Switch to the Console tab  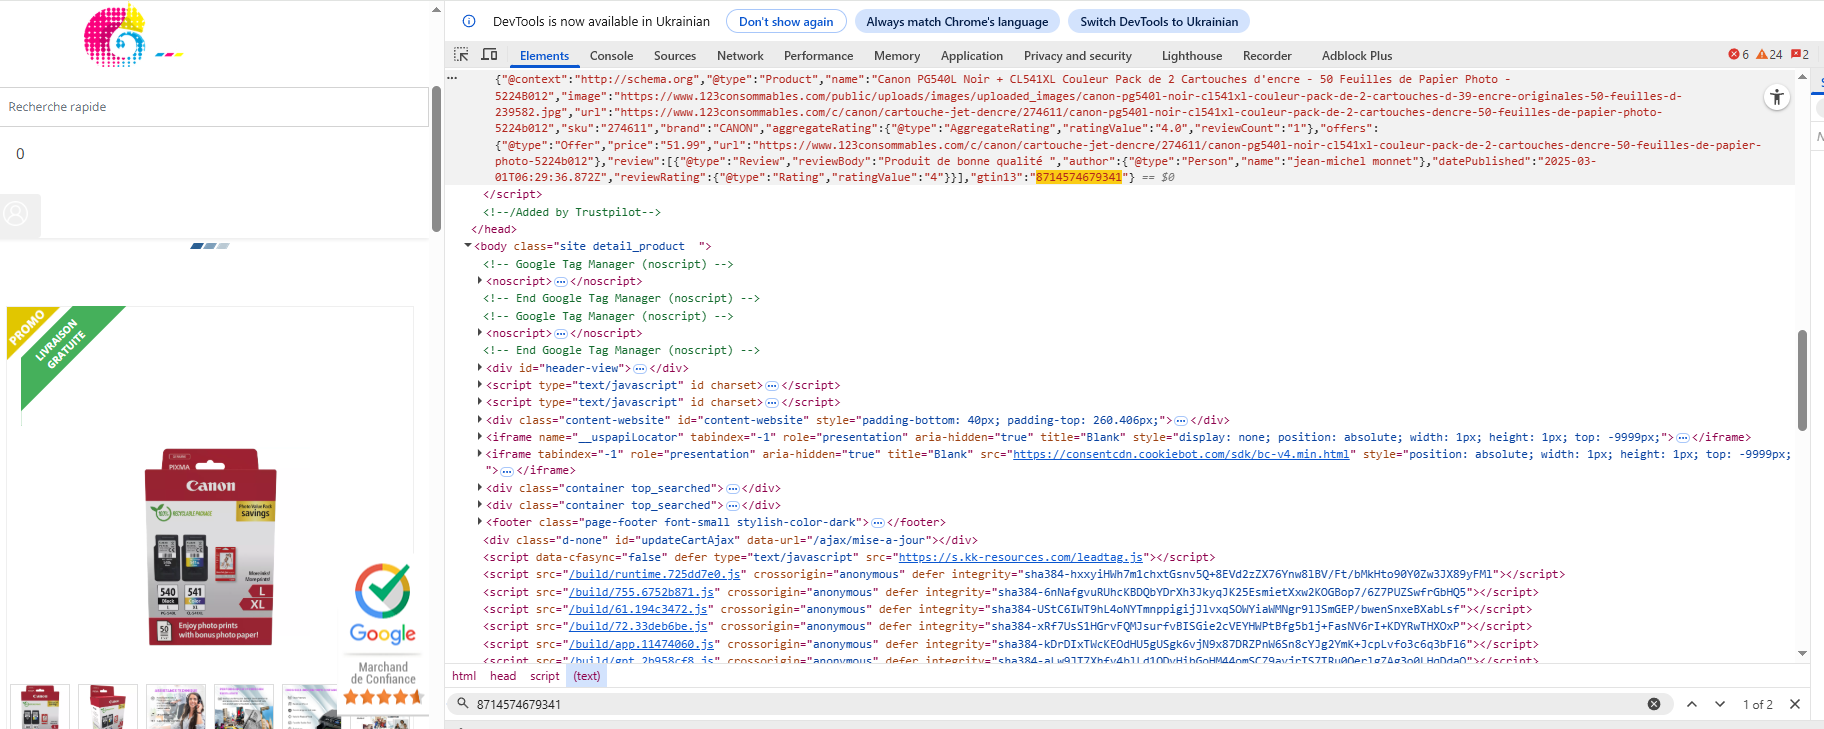pos(611,56)
